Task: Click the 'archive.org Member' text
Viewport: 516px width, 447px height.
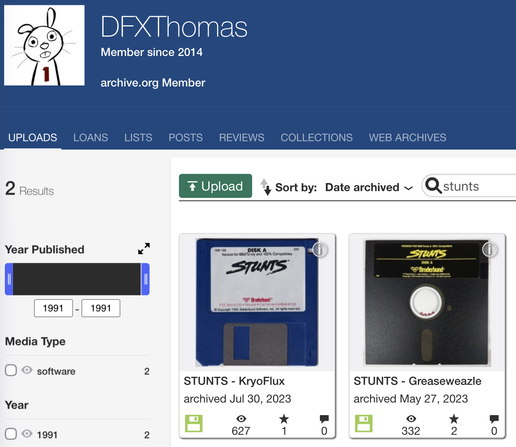Action: point(153,83)
